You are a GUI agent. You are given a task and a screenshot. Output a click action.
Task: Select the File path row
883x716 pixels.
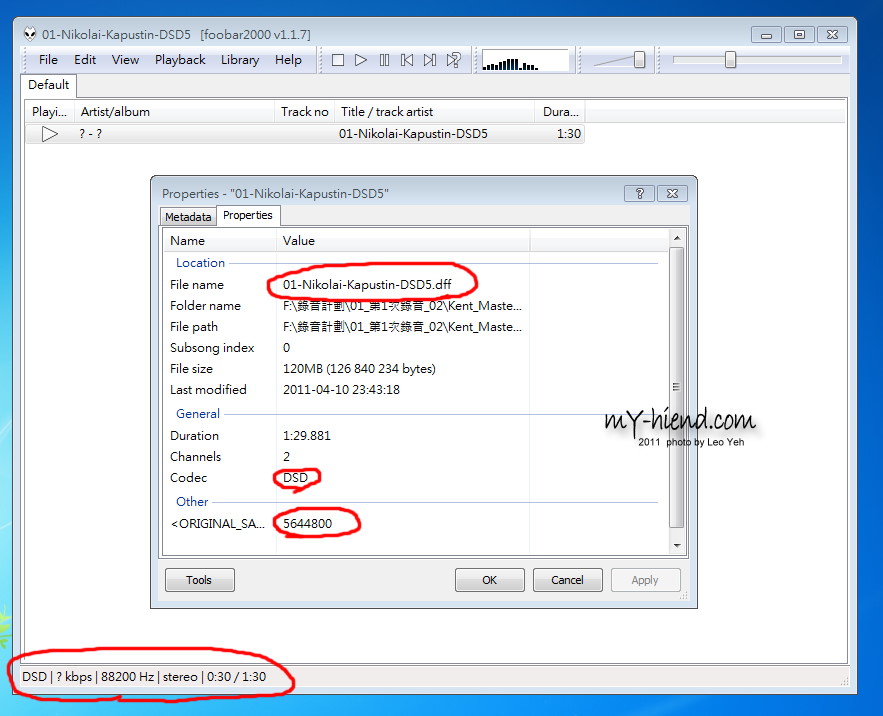tap(346, 327)
